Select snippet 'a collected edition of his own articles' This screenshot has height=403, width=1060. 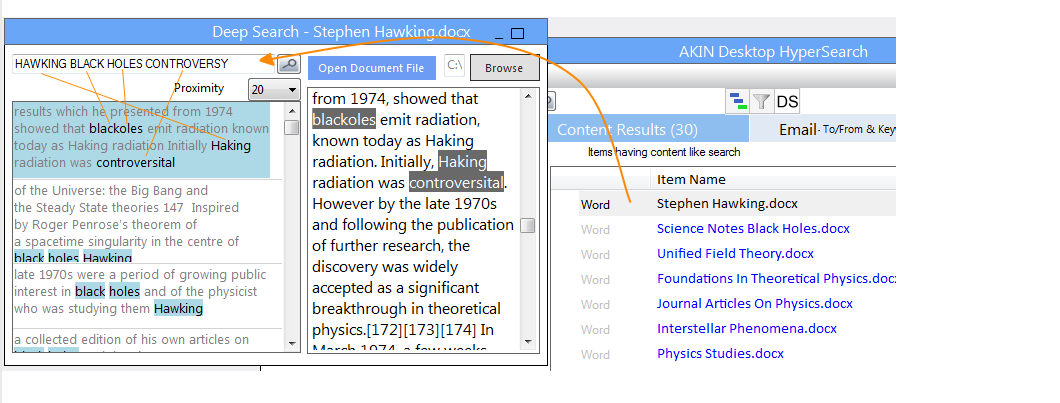[147, 341]
